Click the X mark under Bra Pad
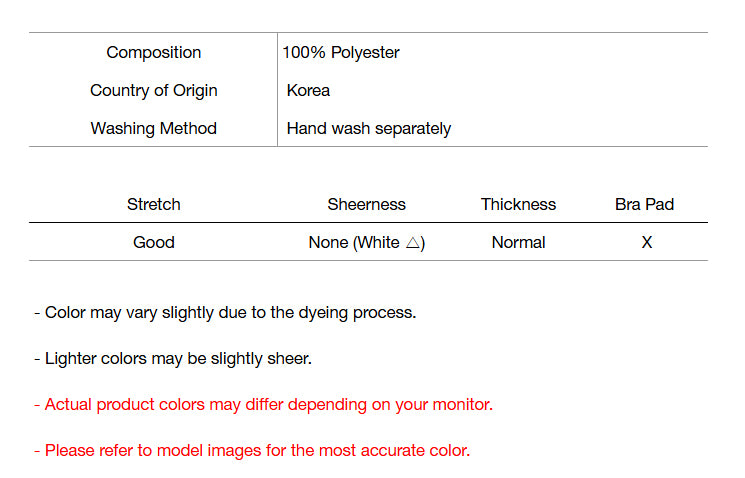 [646, 243]
